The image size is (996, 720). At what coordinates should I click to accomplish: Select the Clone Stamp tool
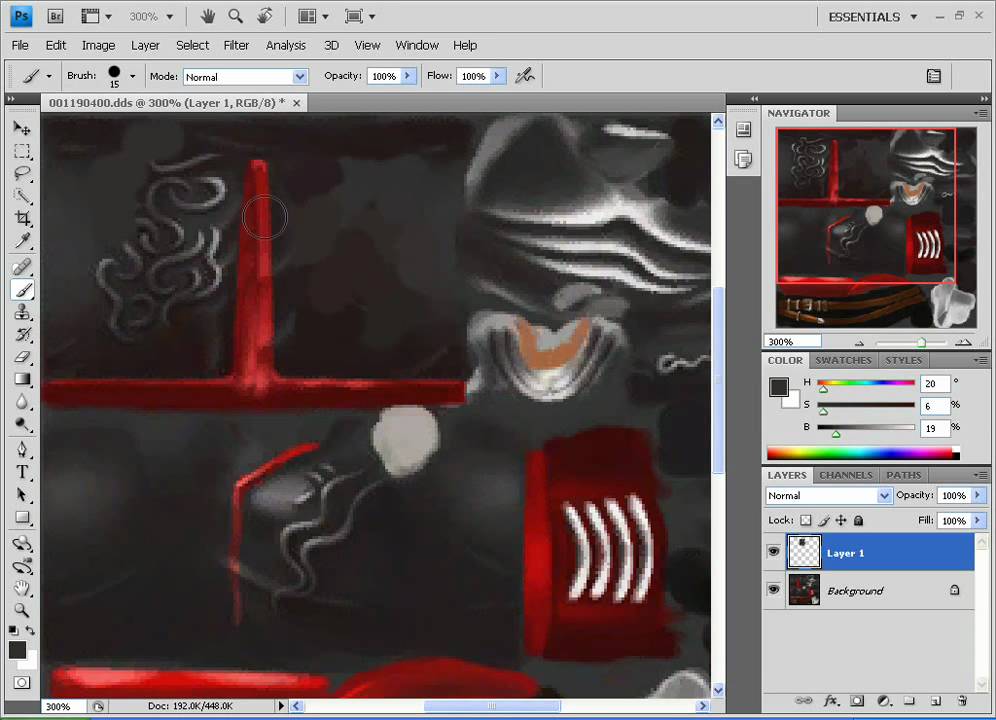(x=22, y=312)
